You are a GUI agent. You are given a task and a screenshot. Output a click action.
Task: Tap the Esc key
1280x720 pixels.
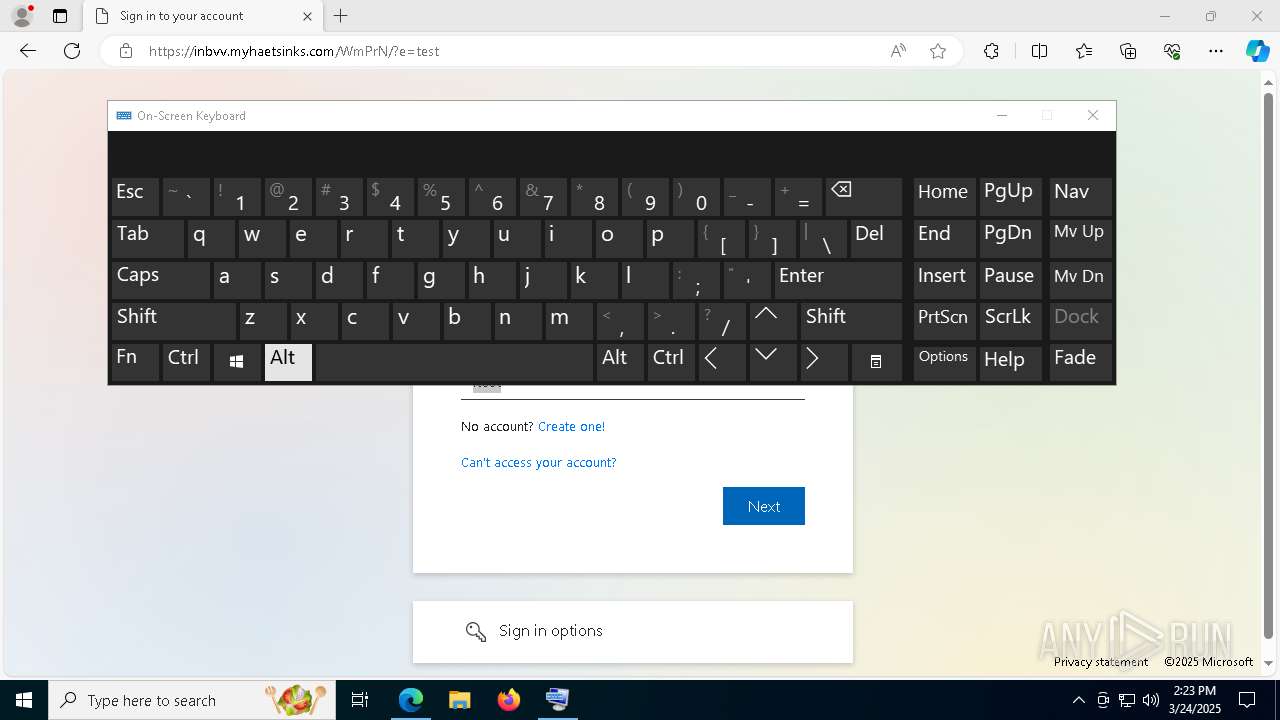pyautogui.click(x=135, y=197)
